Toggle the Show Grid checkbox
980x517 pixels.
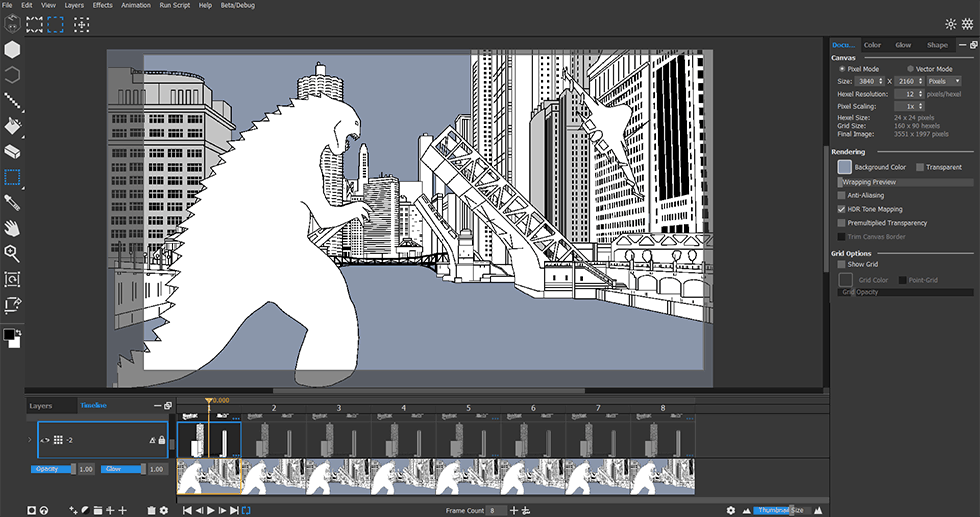click(841, 264)
